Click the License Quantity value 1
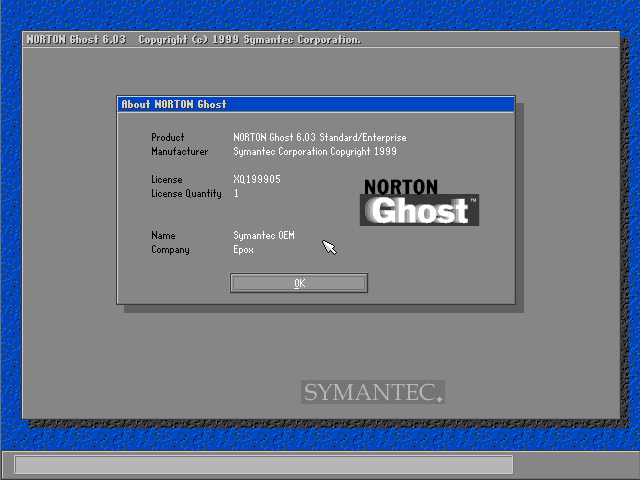Viewport: 640px width, 480px height. point(236,193)
